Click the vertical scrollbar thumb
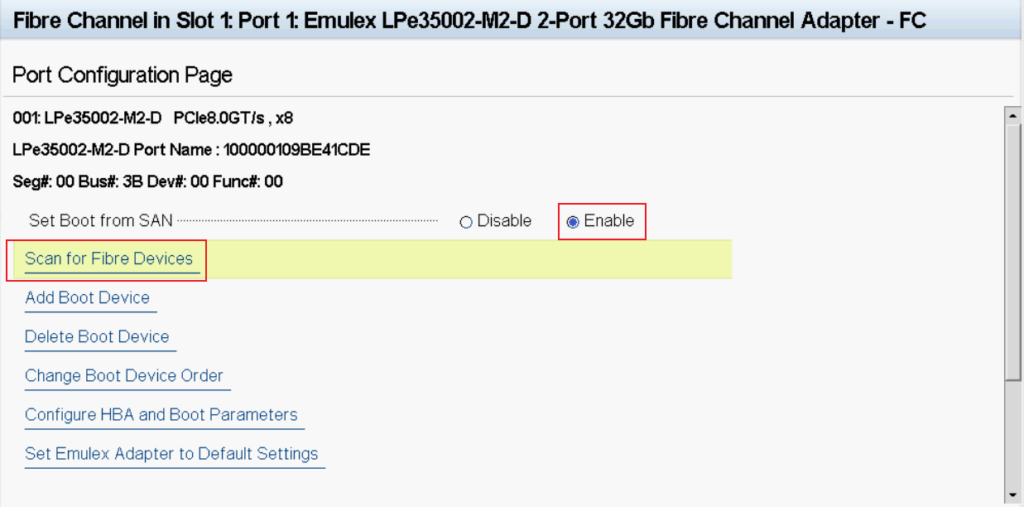The width and height of the screenshot is (1024, 507). [1011, 250]
